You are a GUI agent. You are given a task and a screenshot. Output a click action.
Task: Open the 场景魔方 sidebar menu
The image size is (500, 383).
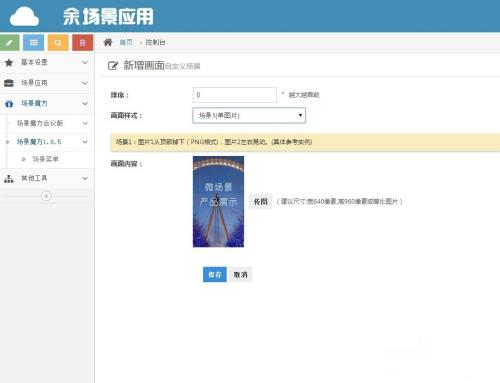pos(47,103)
